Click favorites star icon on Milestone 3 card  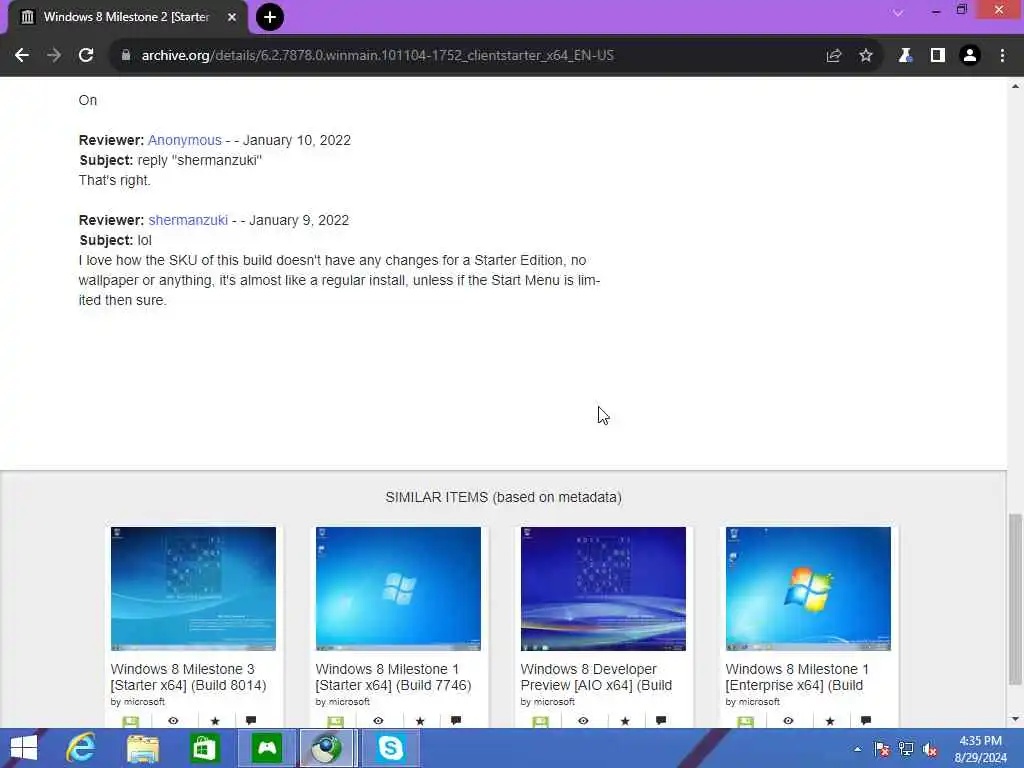click(215, 720)
